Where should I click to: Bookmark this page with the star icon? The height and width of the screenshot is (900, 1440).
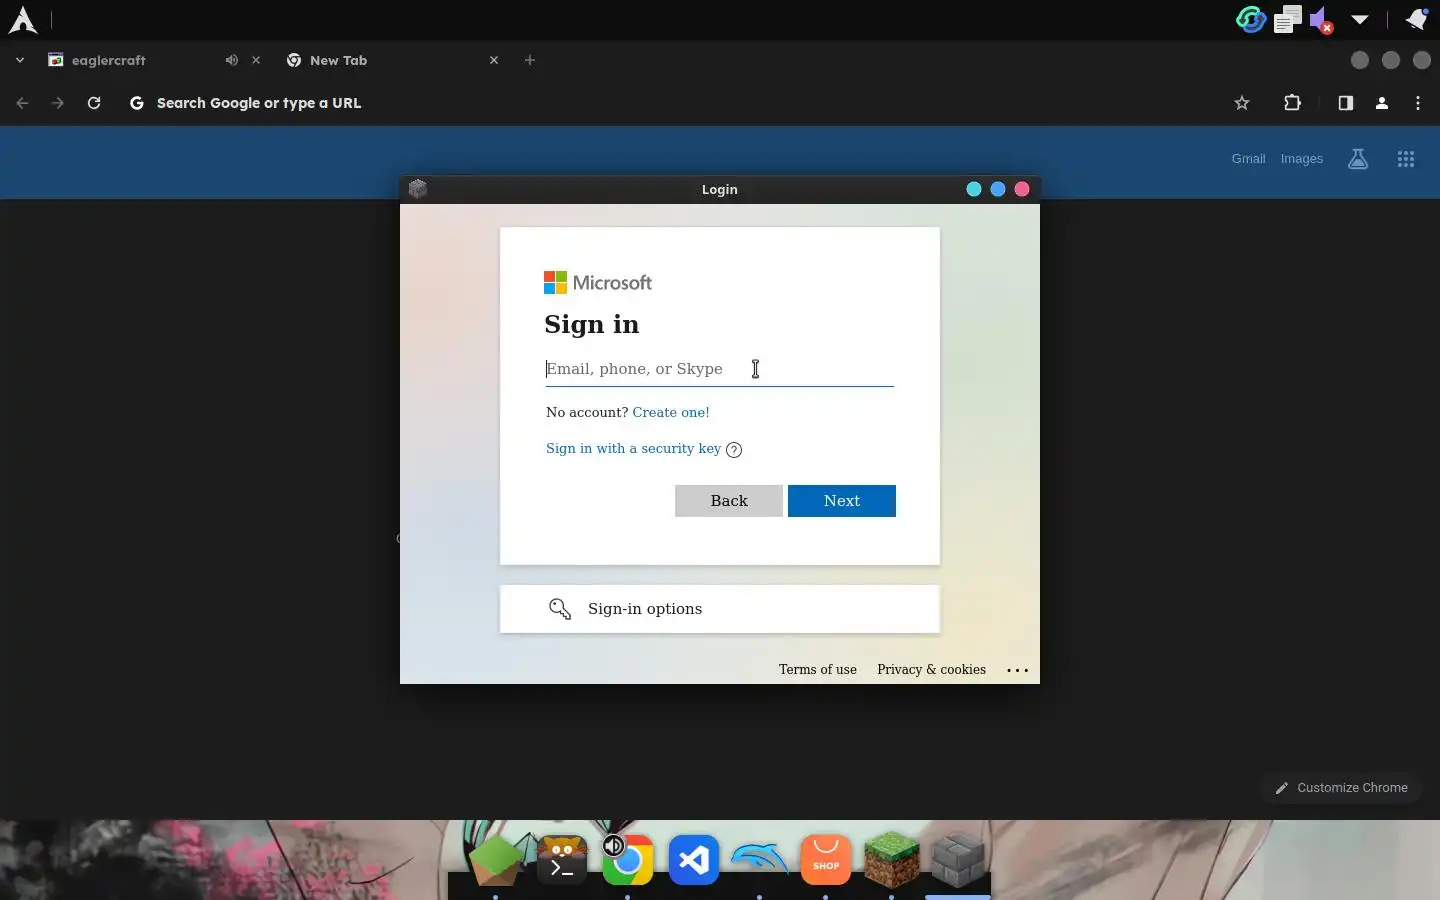pyautogui.click(x=1242, y=103)
